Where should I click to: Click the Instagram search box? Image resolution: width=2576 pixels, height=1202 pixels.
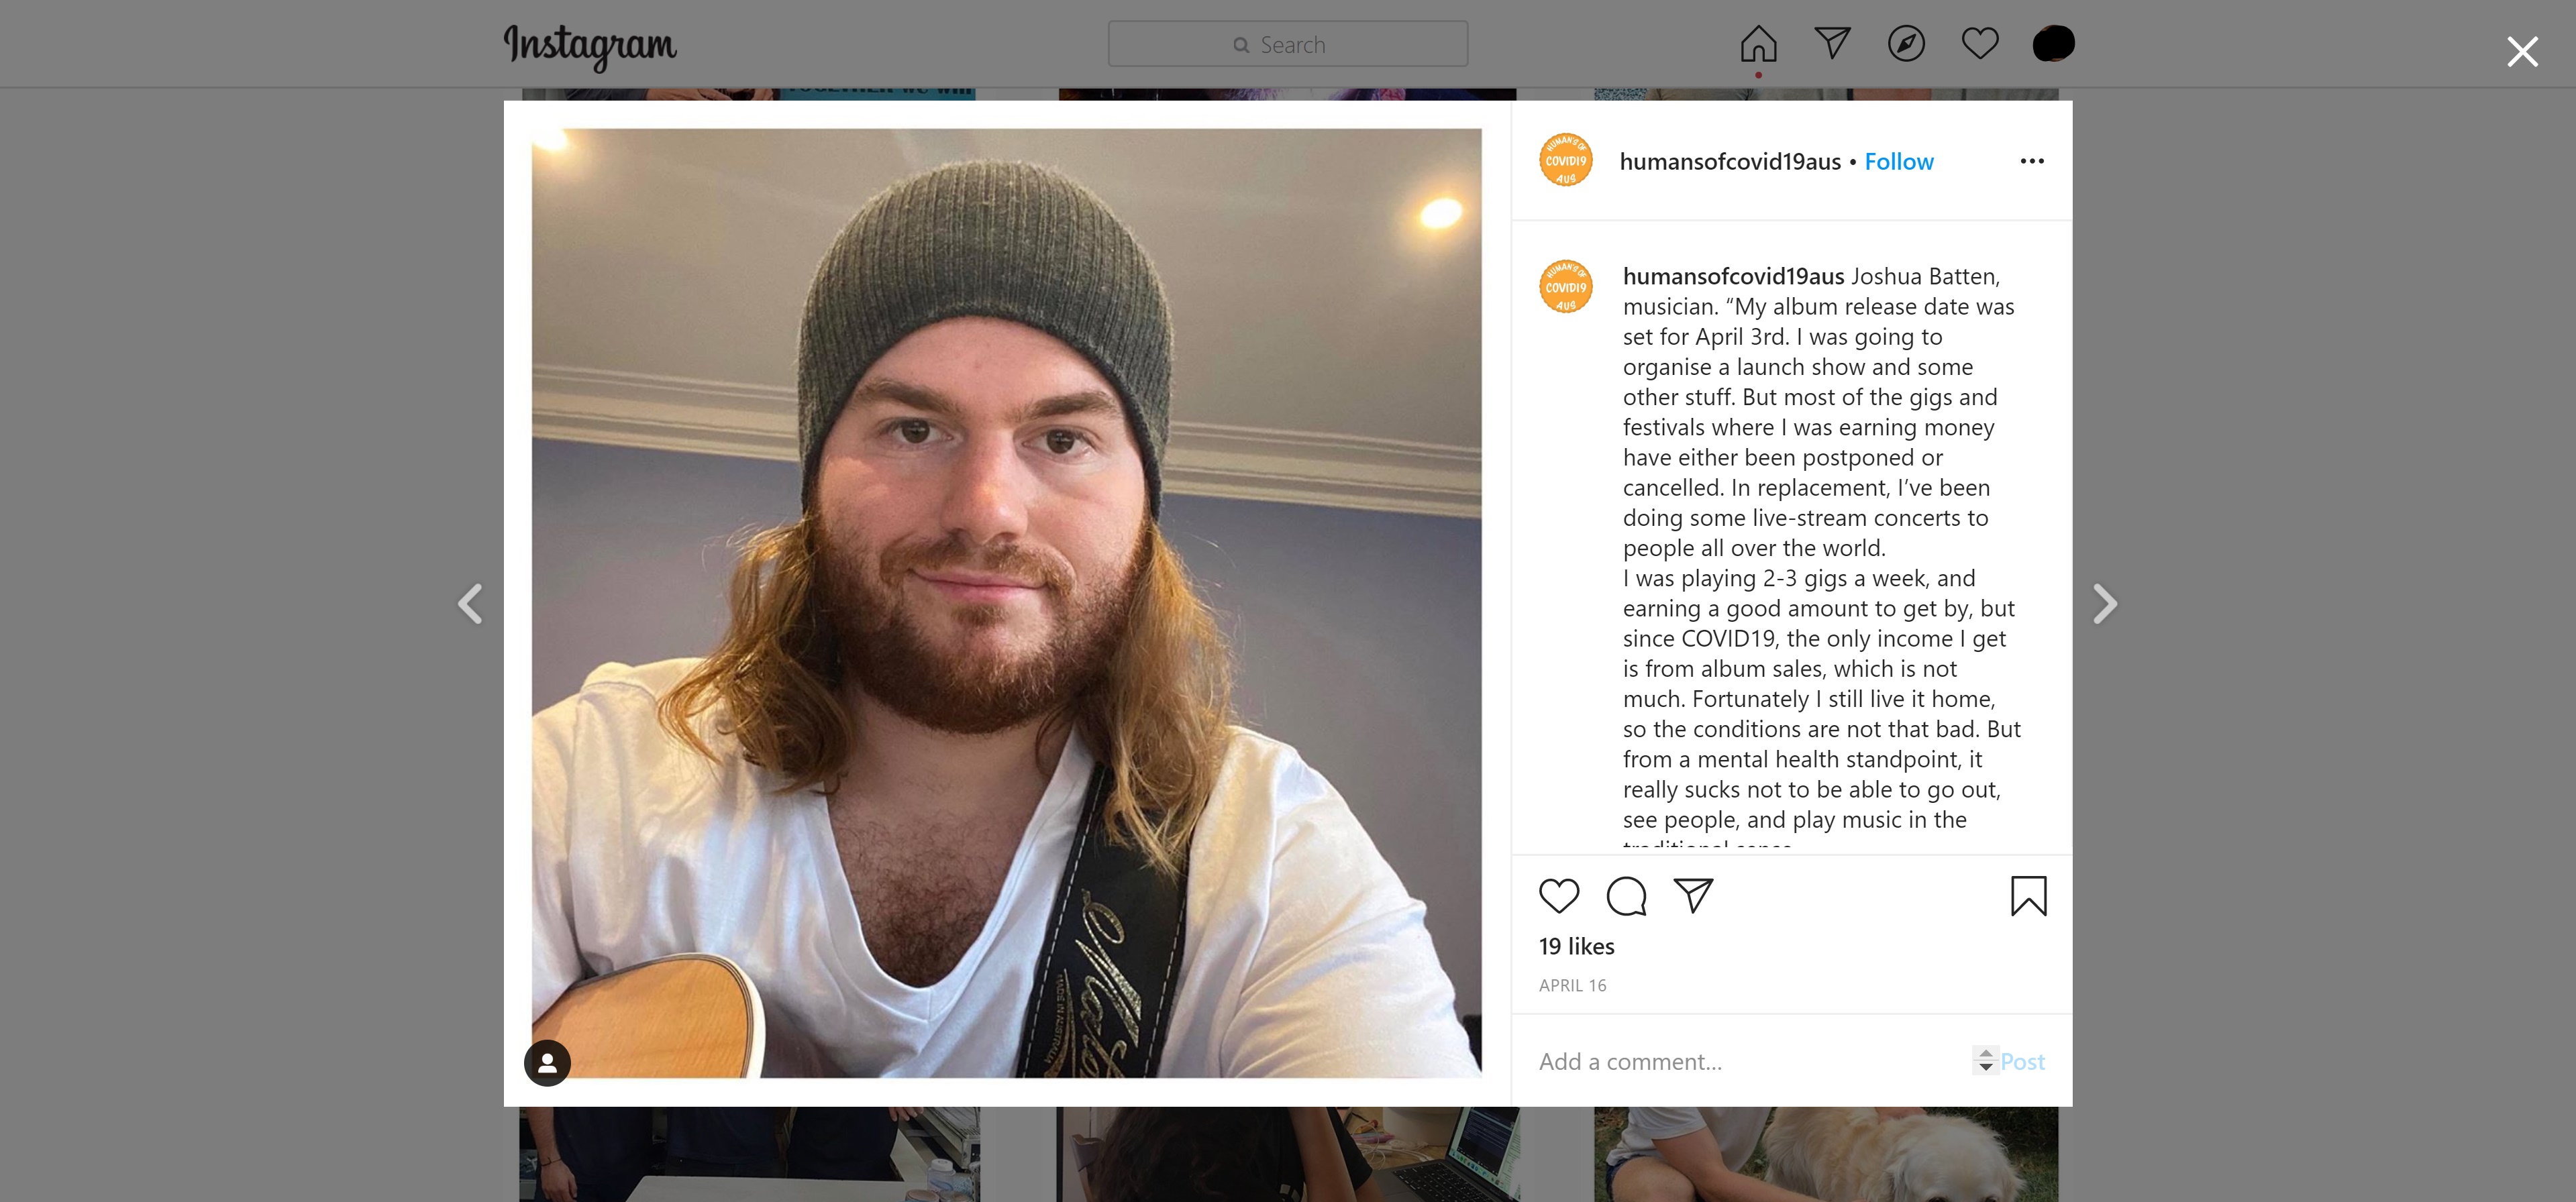pyautogui.click(x=1287, y=44)
